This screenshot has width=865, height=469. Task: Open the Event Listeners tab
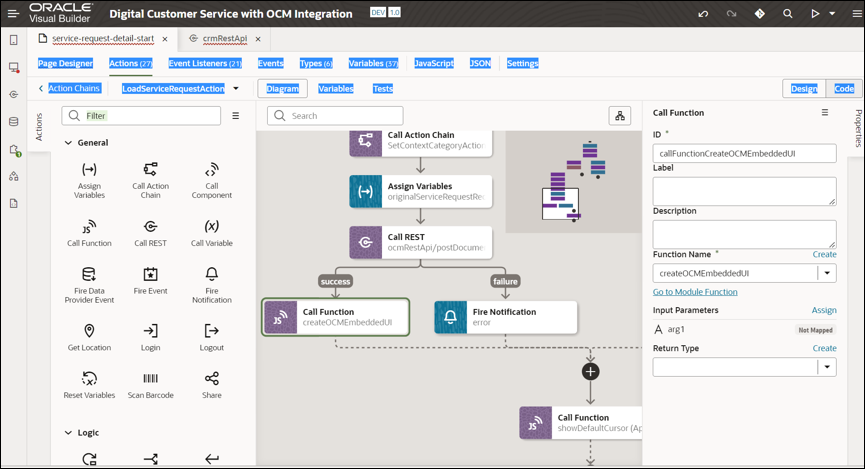[x=205, y=63]
